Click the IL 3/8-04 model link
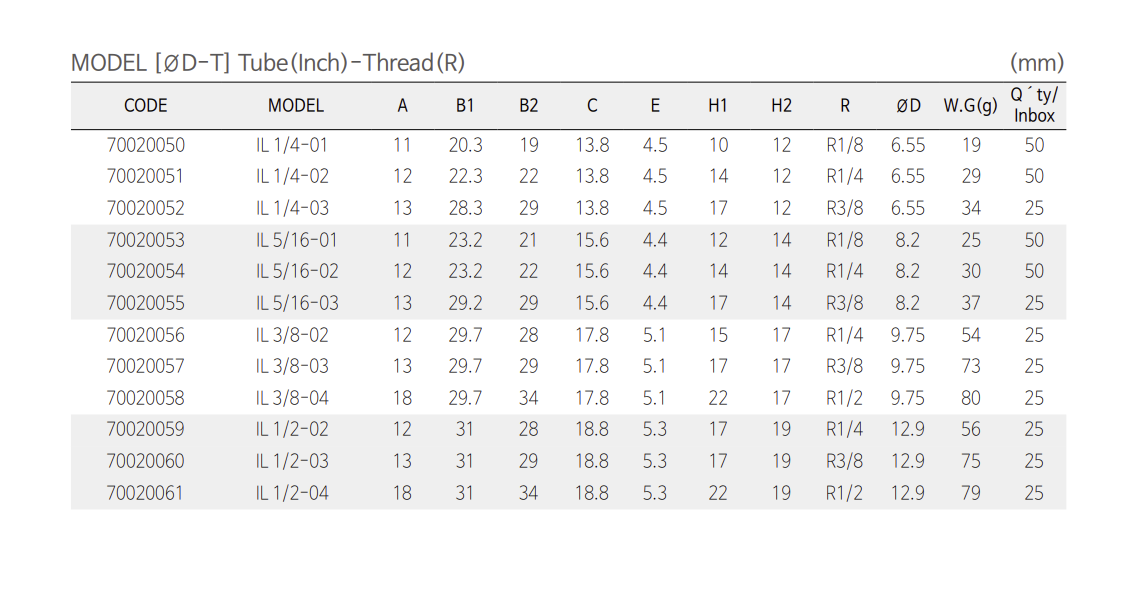Image resolution: width=1142 pixels, height=597 pixels. (x=292, y=398)
